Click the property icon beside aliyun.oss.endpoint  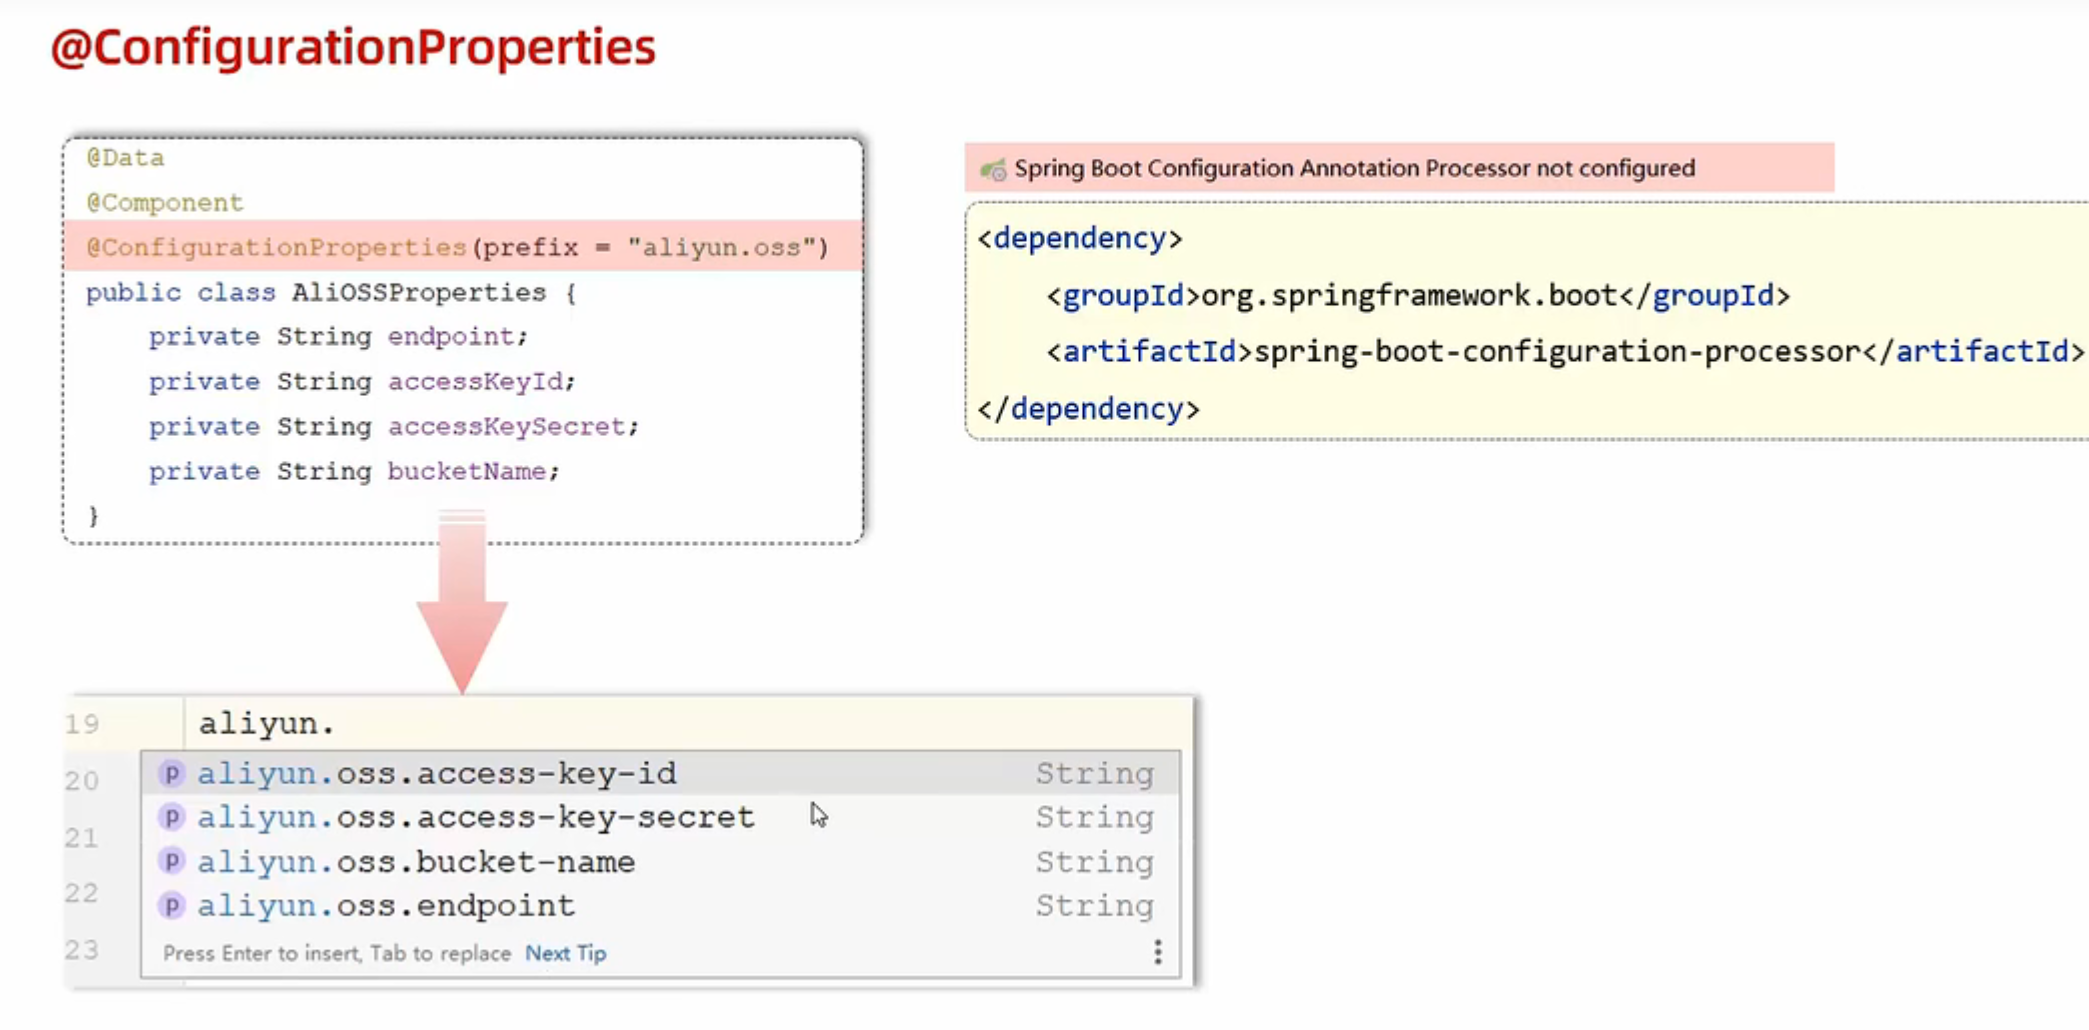pyautogui.click(x=172, y=905)
